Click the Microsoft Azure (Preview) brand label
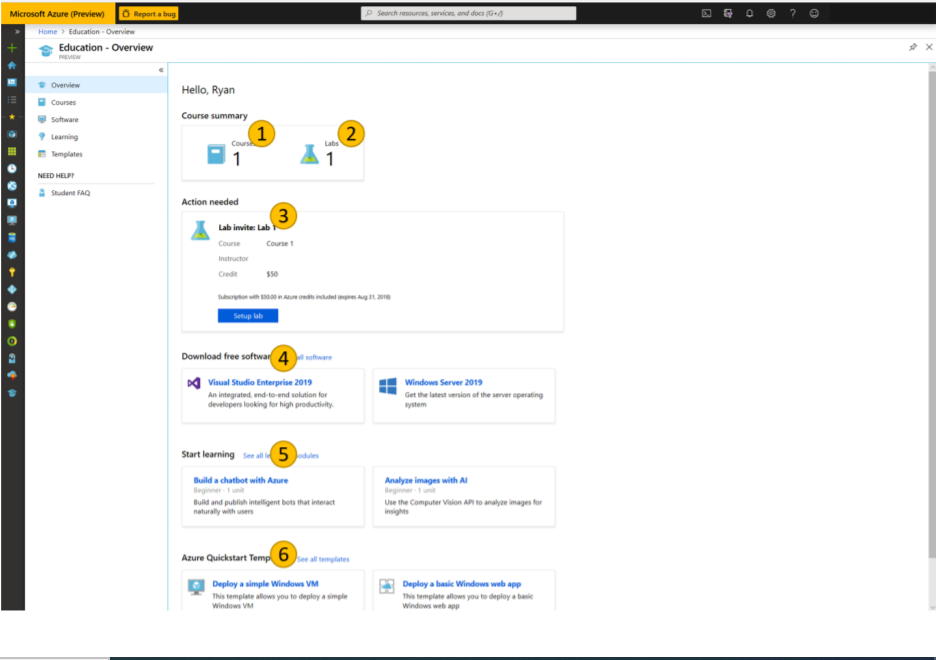Screen dimensions: 936x660 pos(57,14)
